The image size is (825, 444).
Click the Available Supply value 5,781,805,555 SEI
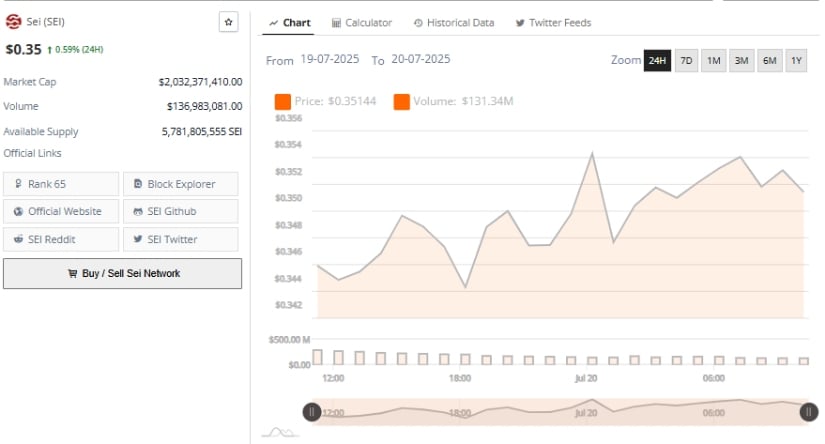(202, 132)
